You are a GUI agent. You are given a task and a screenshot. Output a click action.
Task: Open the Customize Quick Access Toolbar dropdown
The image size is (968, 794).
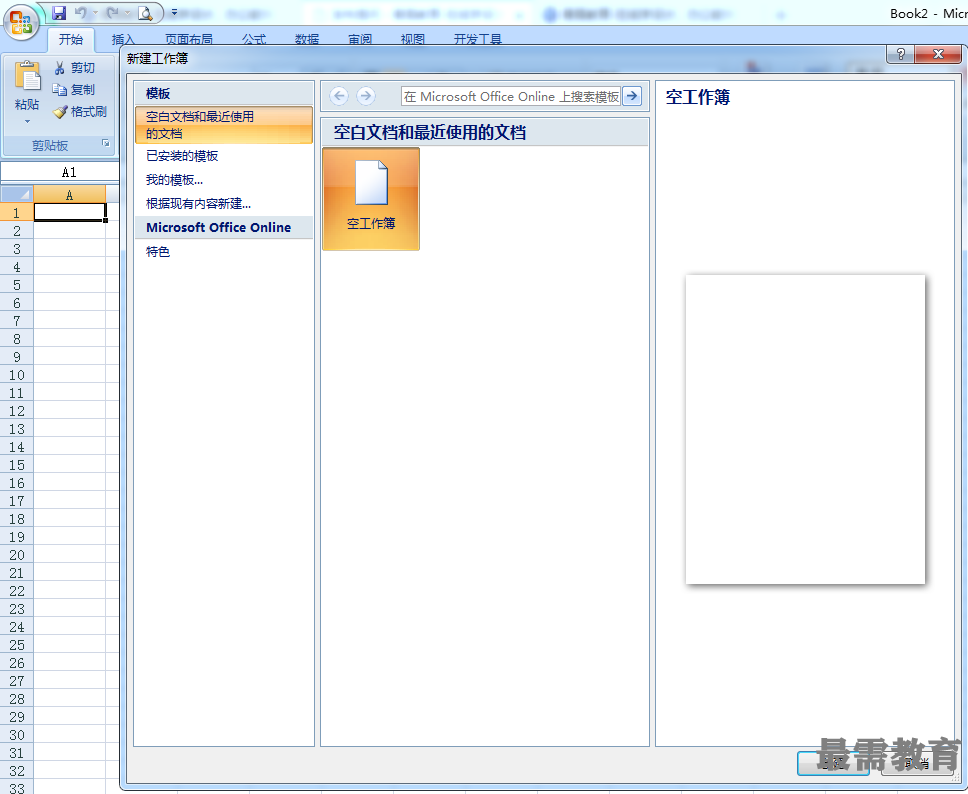point(174,12)
